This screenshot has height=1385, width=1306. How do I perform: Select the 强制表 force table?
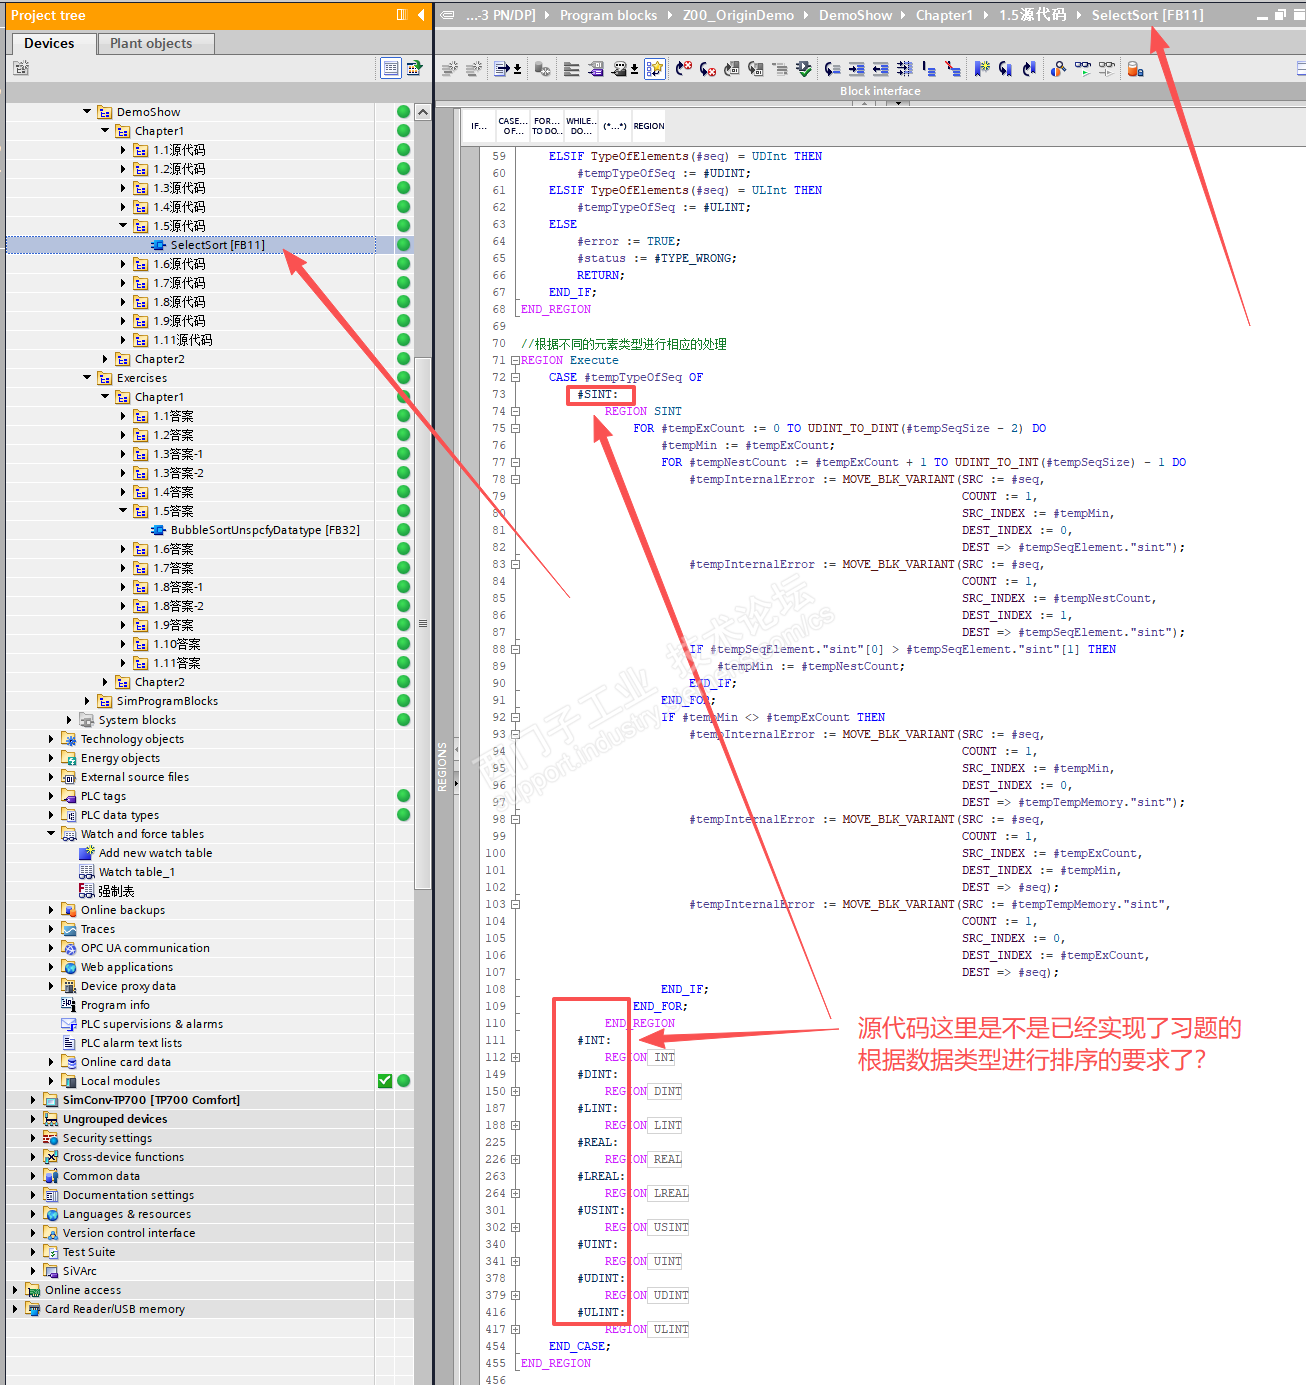click(x=116, y=891)
